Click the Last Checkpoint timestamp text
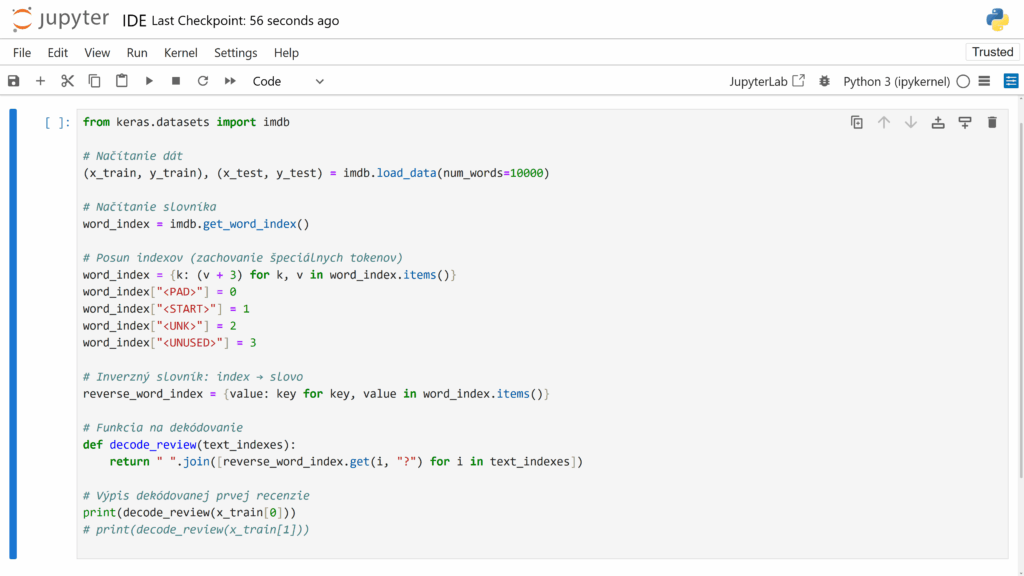This screenshot has height=576, width=1024. 245,21
